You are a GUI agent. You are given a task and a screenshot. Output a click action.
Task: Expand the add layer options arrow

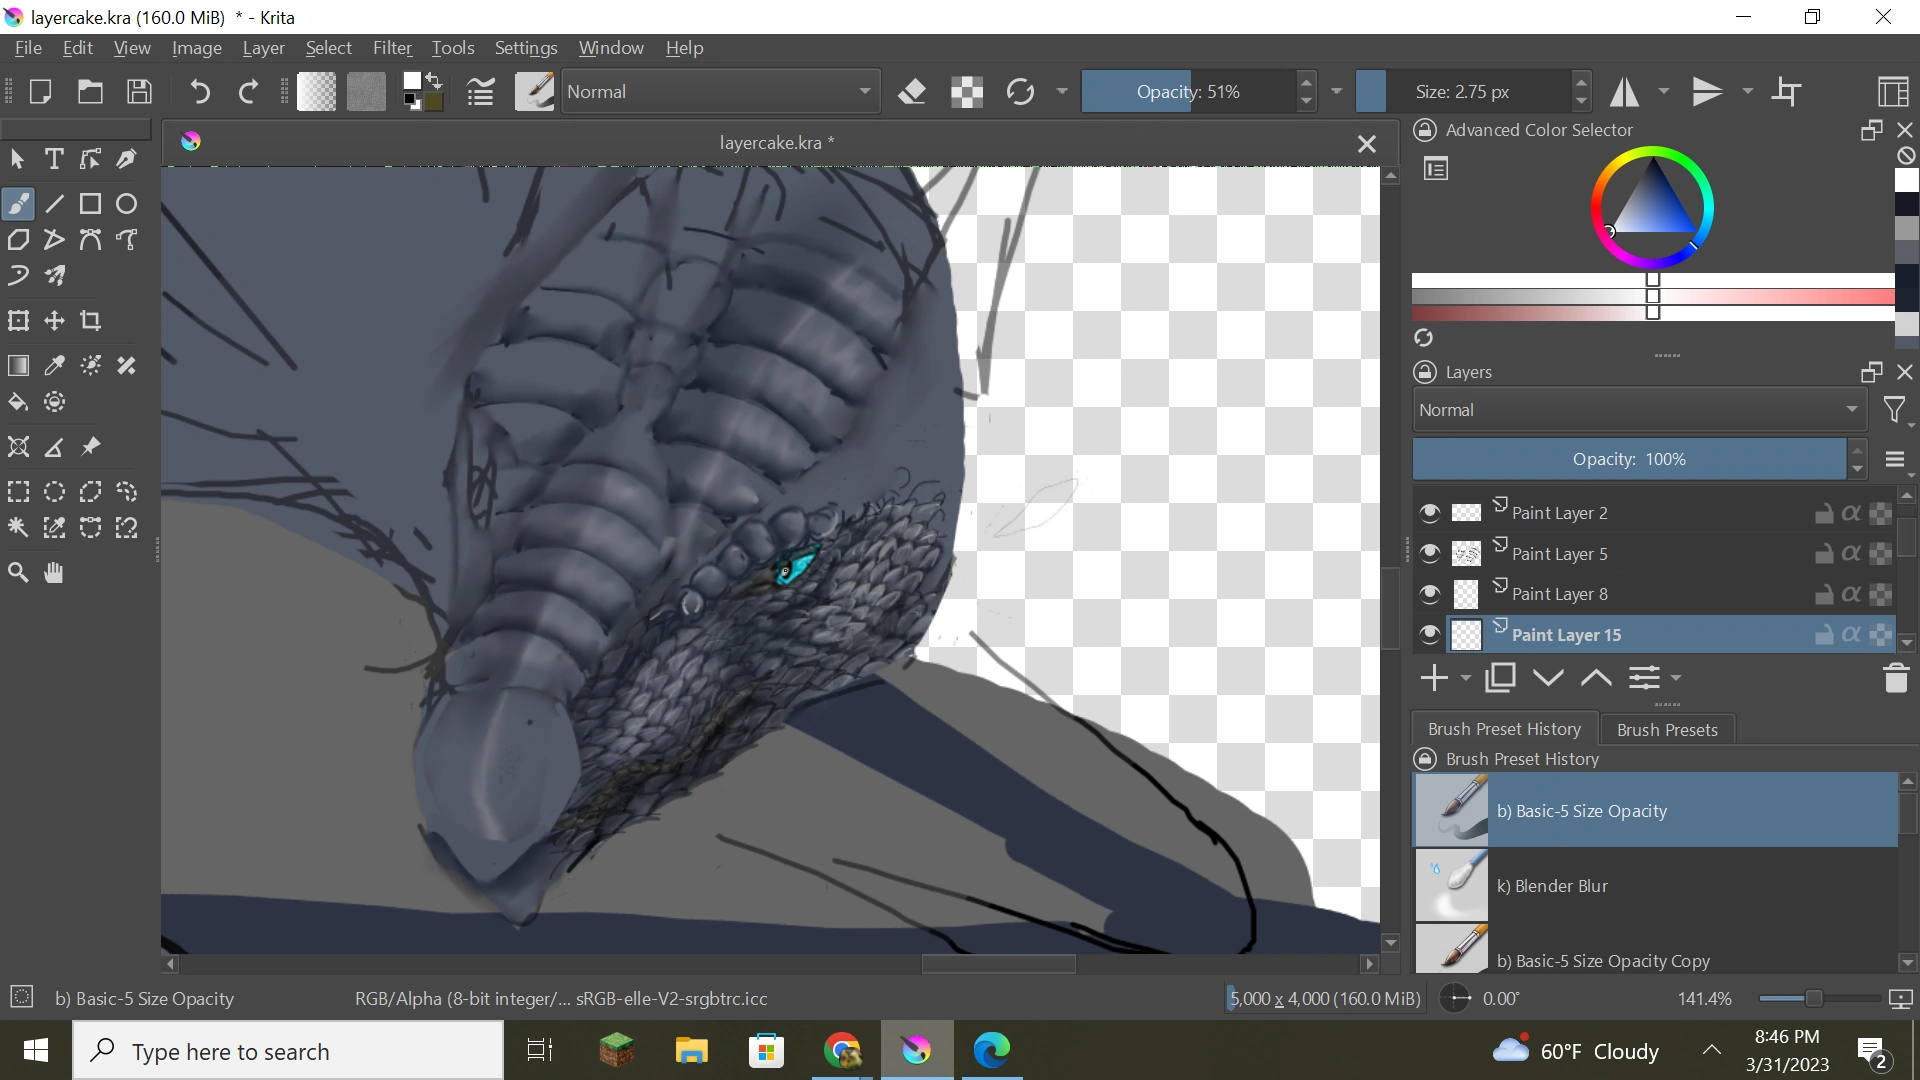(1466, 678)
